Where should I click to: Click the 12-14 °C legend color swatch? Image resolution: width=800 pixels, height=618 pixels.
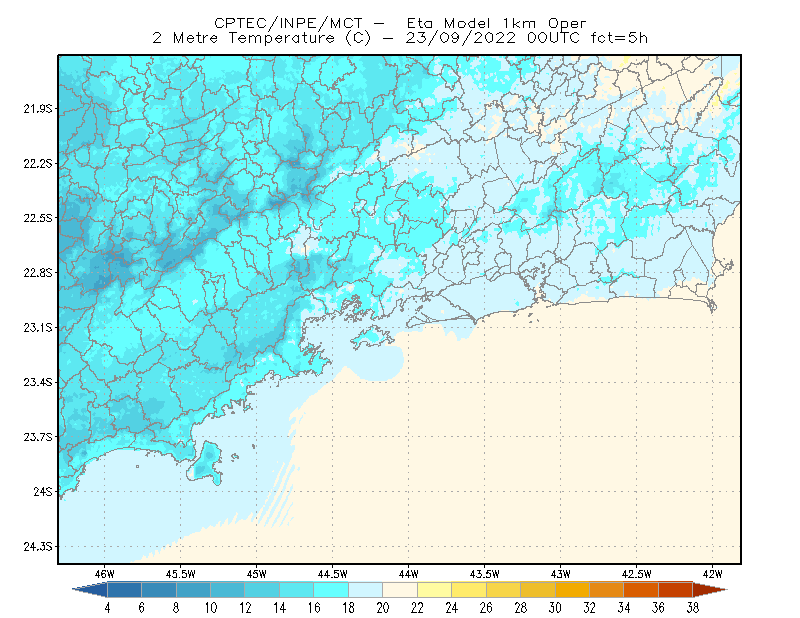pos(262,590)
